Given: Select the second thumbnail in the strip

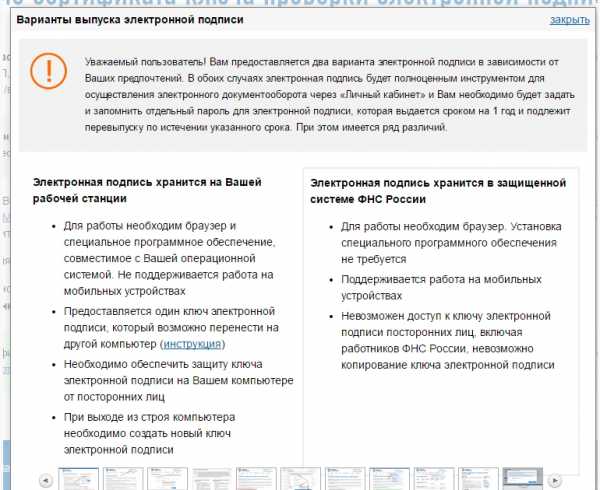Looking at the screenshot, I should (123, 479).
